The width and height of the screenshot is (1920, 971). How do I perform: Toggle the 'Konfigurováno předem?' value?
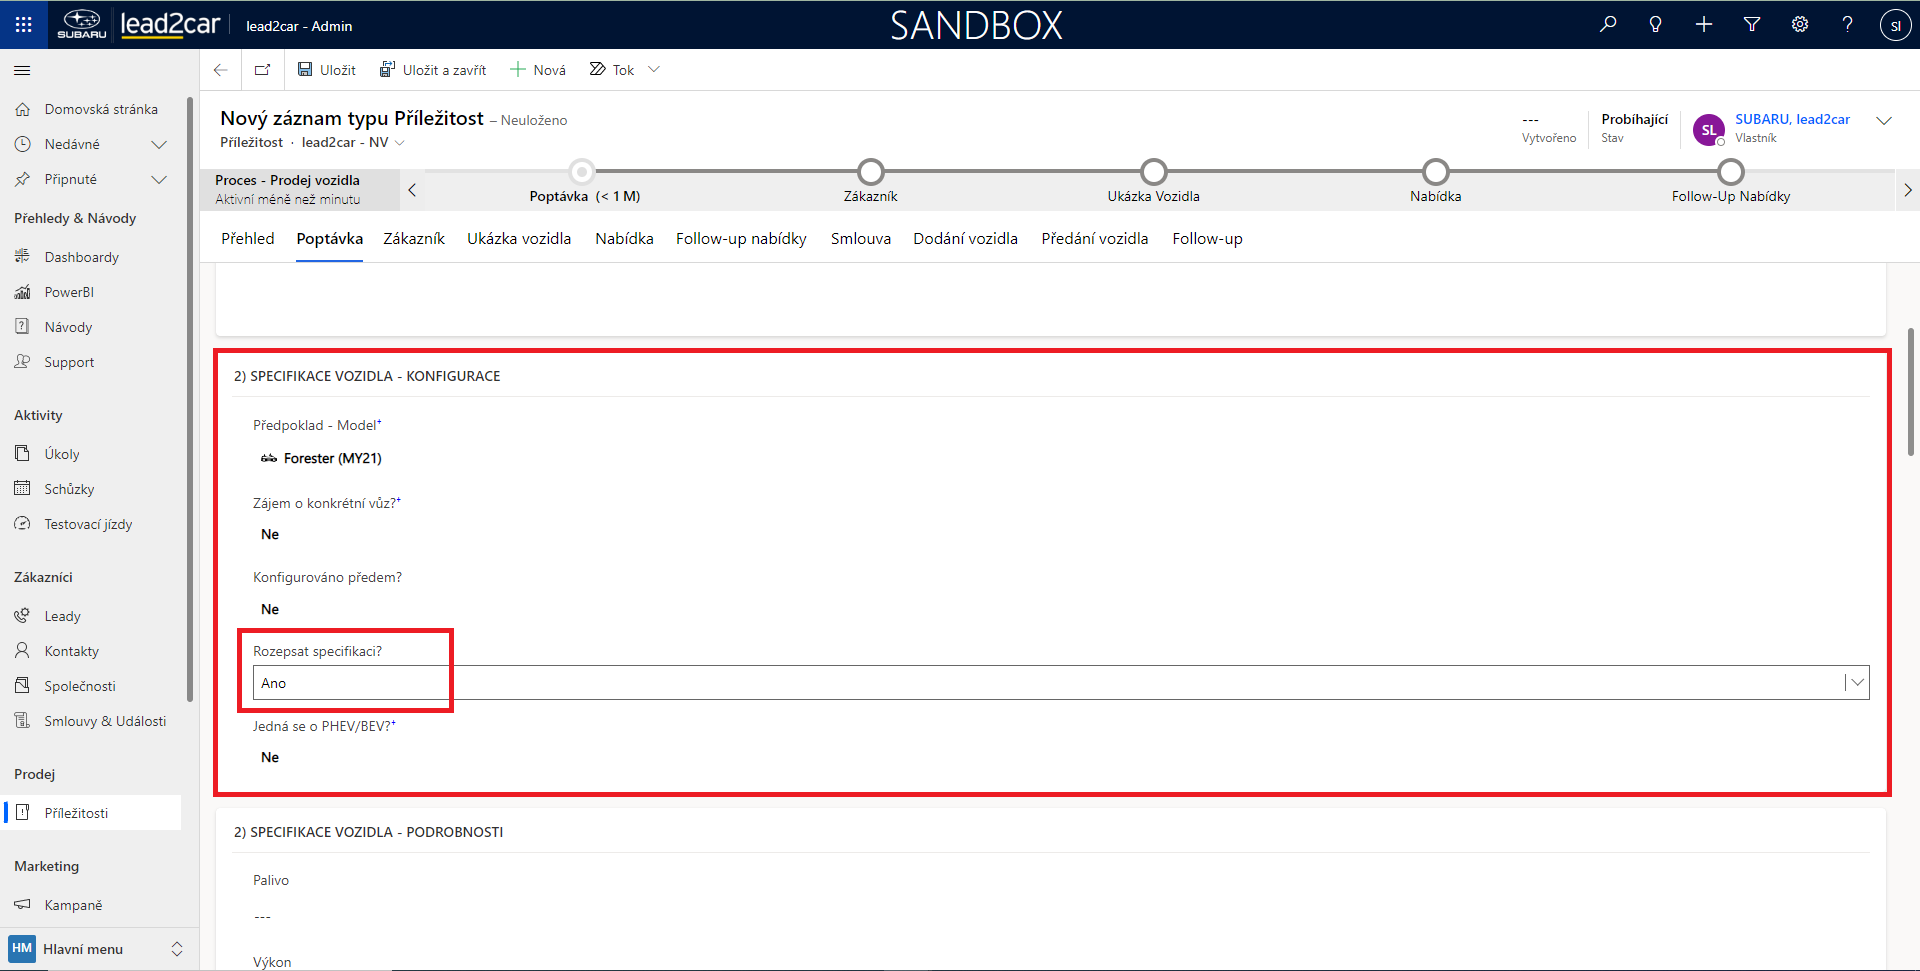click(x=270, y=610)
